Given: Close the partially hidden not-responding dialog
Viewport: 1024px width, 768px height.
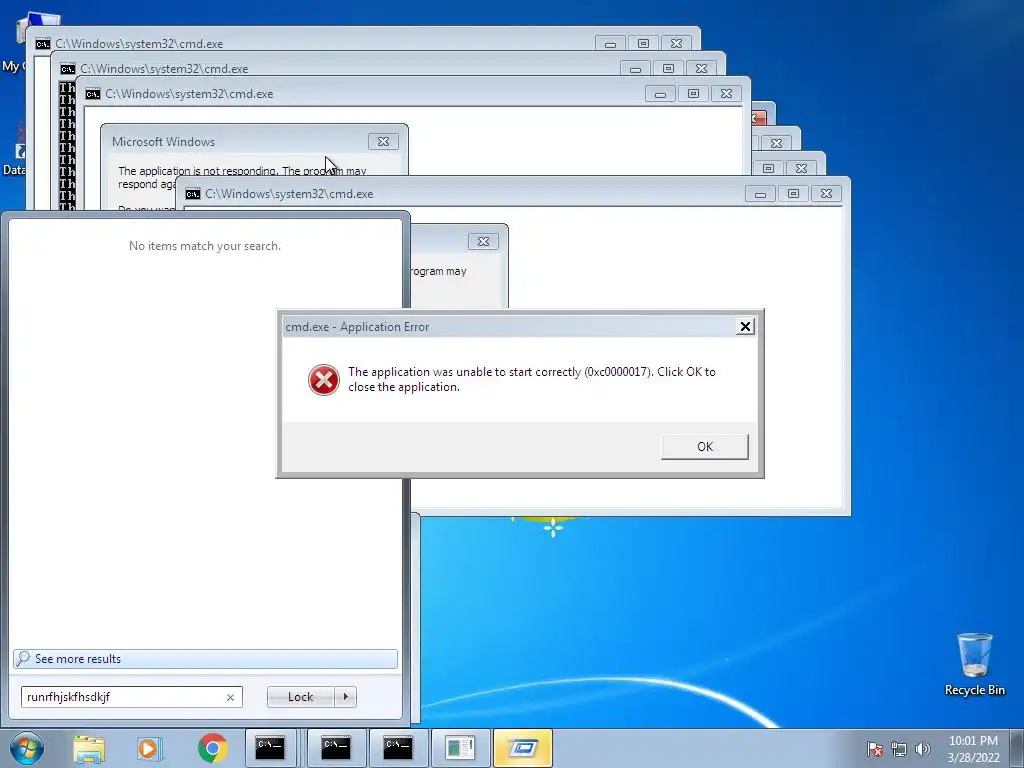Looking at the screenshot, I should click(x=483, y=242).
